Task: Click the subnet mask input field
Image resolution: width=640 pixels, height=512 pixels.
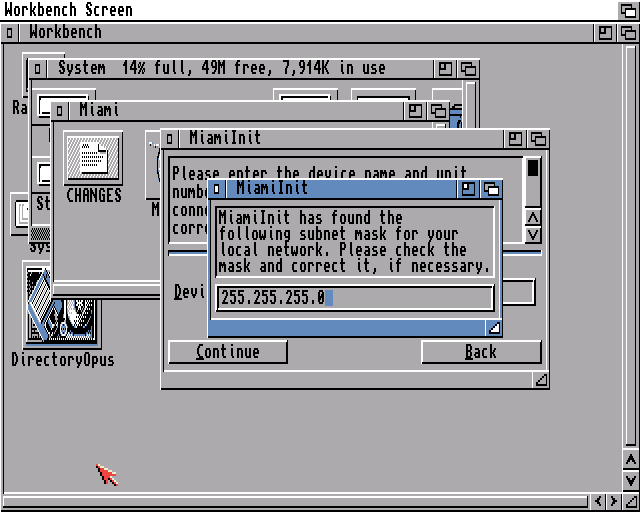Action: coord(355,298)
